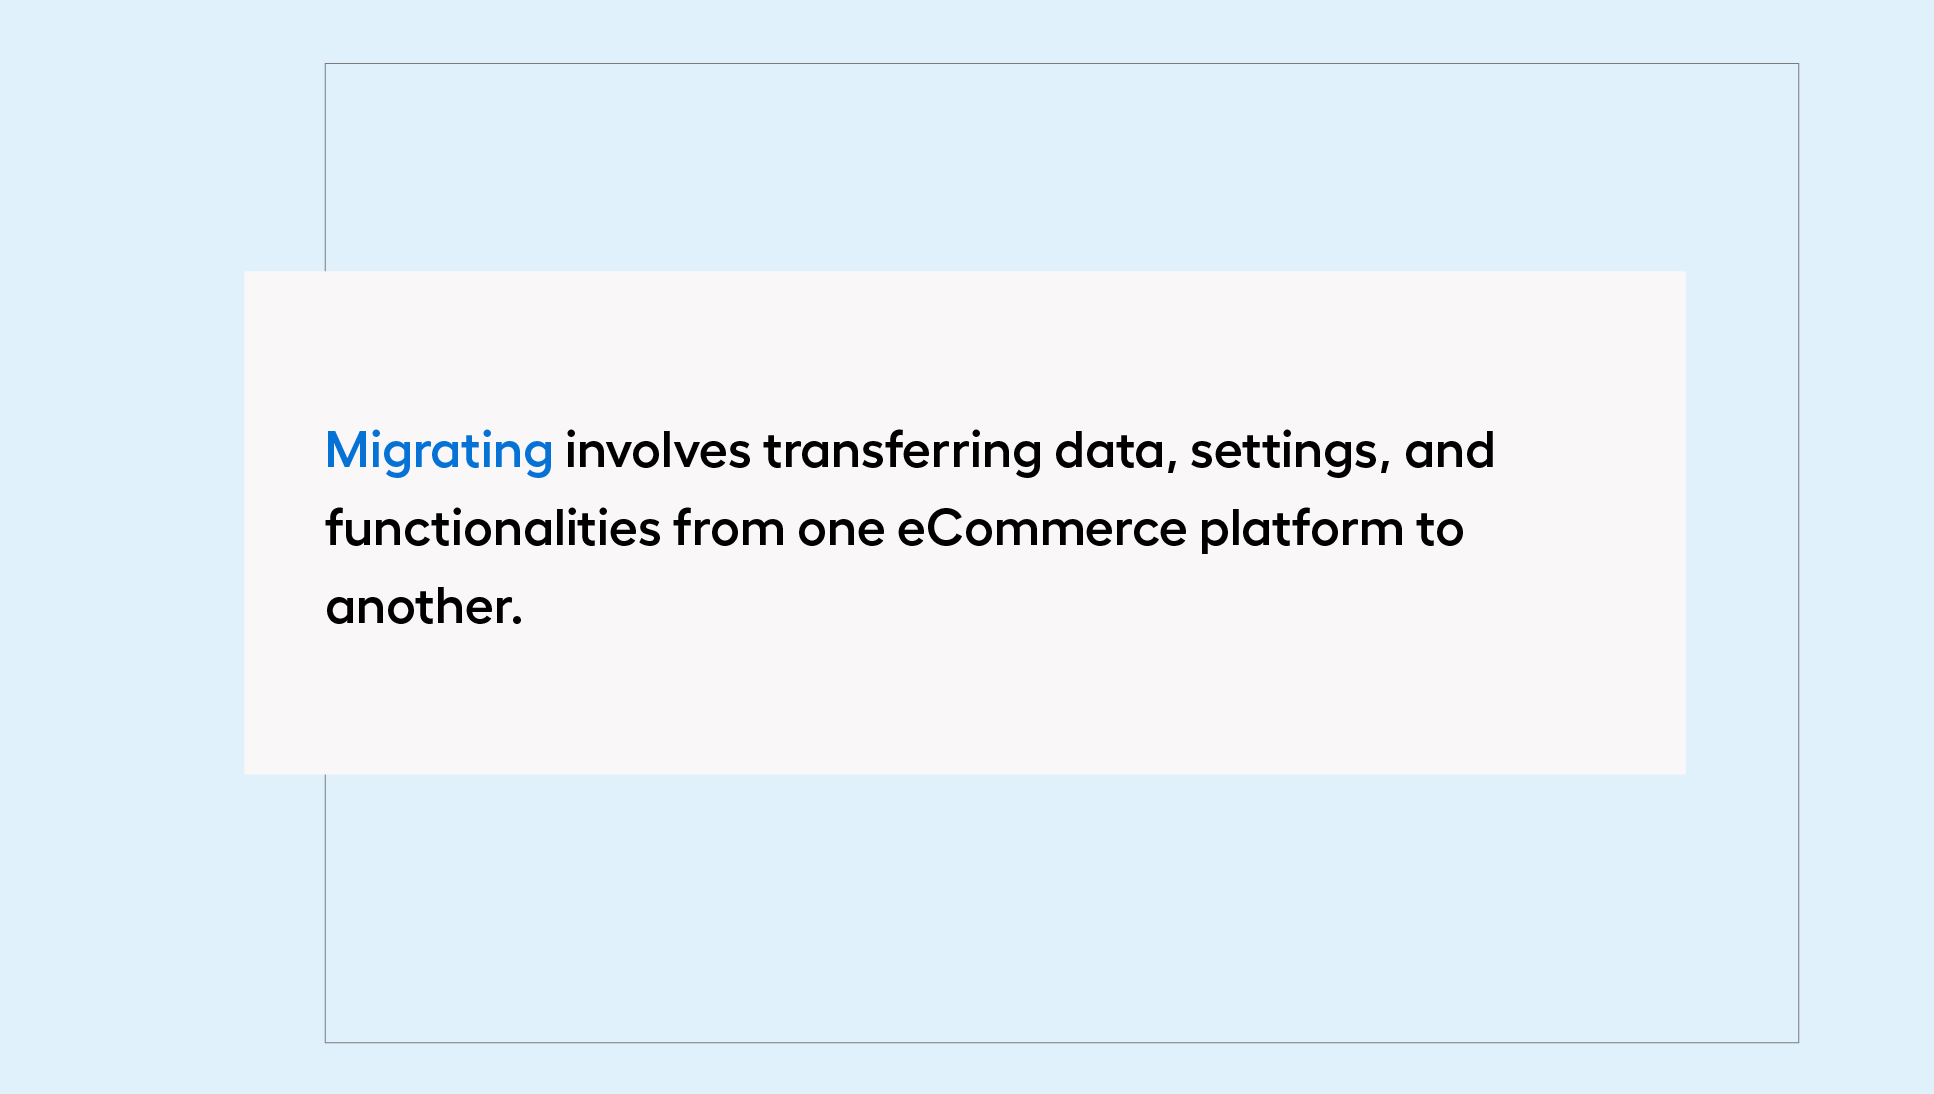The image size is (1934, 1094).
Task: Click the comma after data
Action: (1171, 468)
